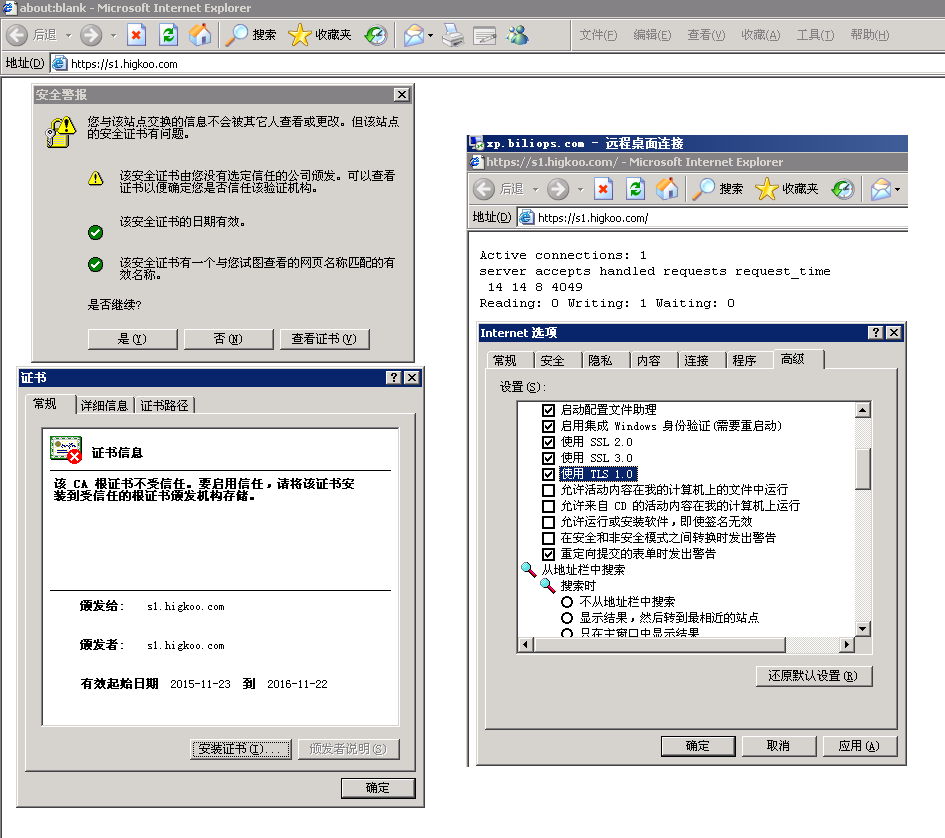Switch to the certificate path tab
This screenshot has width=945, height=838.
click(x=165, y=405)
